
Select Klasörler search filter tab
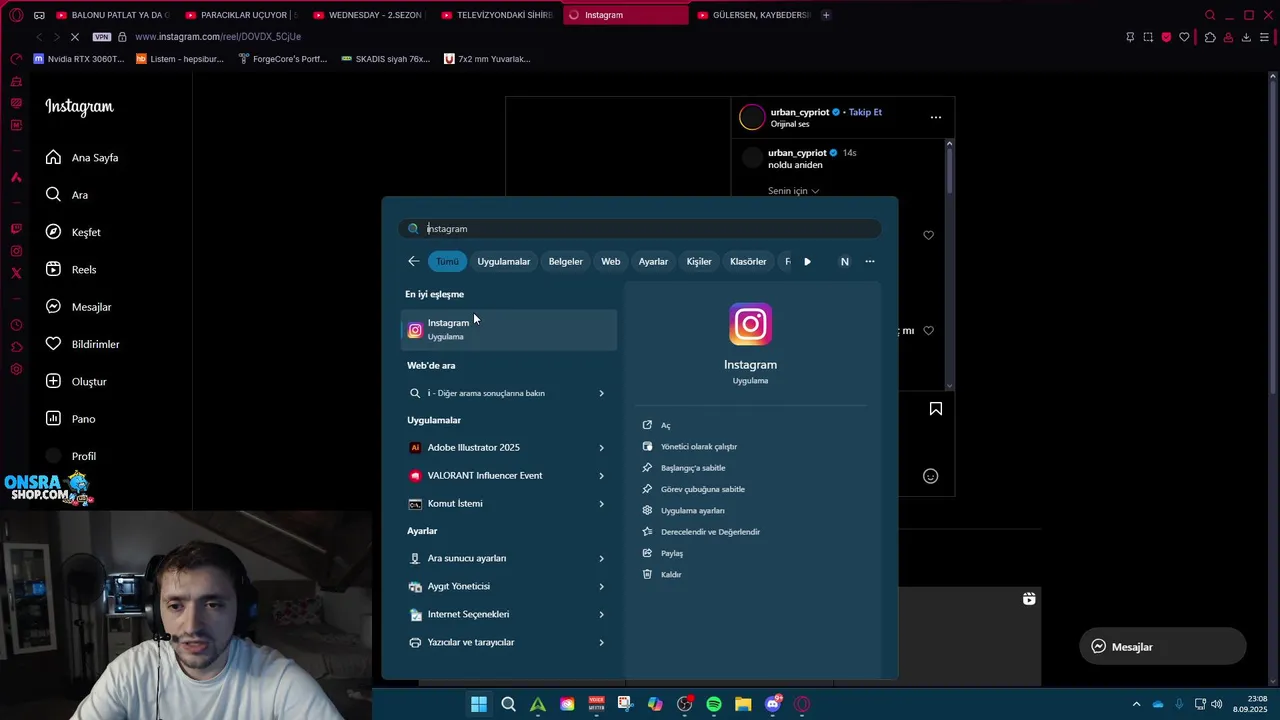click(748, 261)
